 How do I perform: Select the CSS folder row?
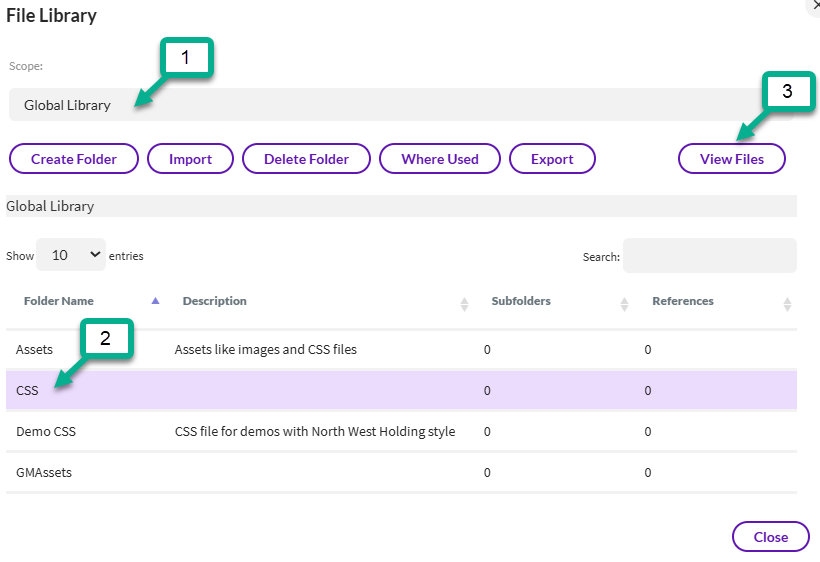click(x=27, y=391)
